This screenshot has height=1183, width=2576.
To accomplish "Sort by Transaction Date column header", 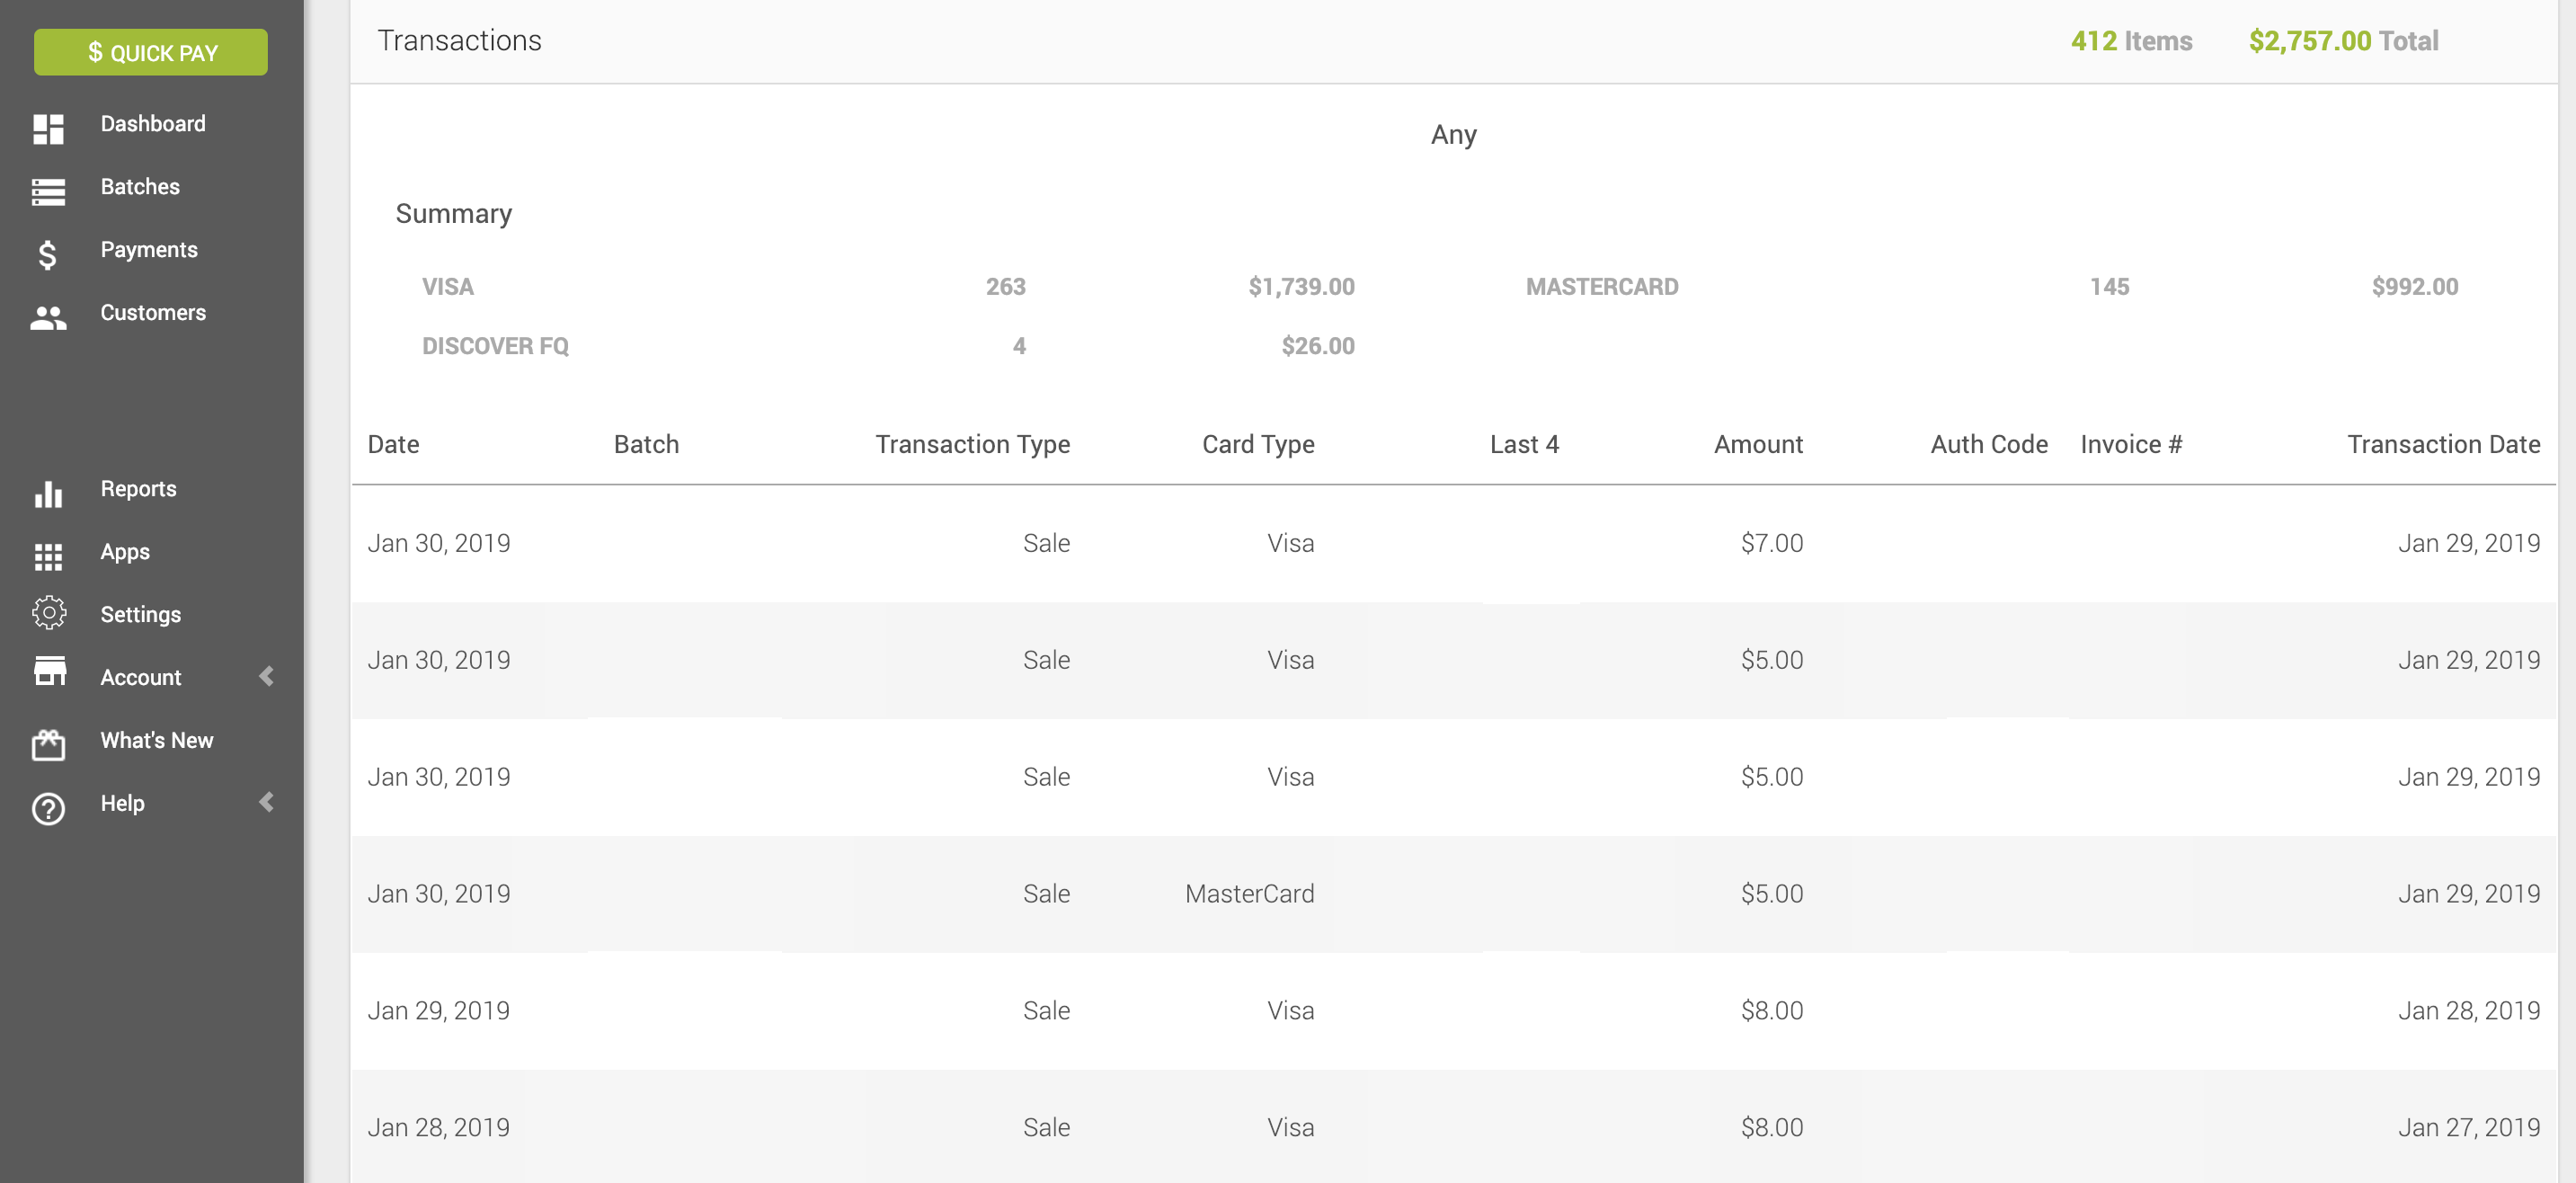I will pyautogui.click(x=2442, y=444).
